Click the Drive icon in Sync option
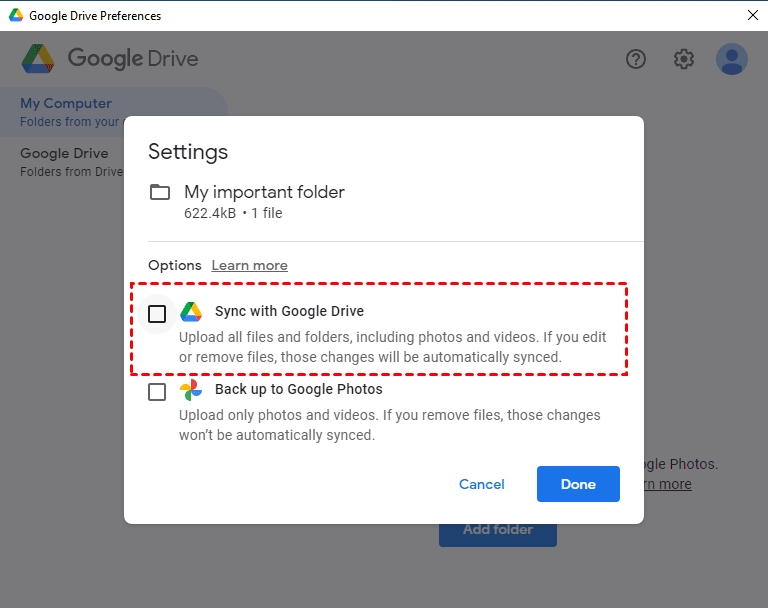The height and width of the screenshot is (608, 768). (191, 312)
